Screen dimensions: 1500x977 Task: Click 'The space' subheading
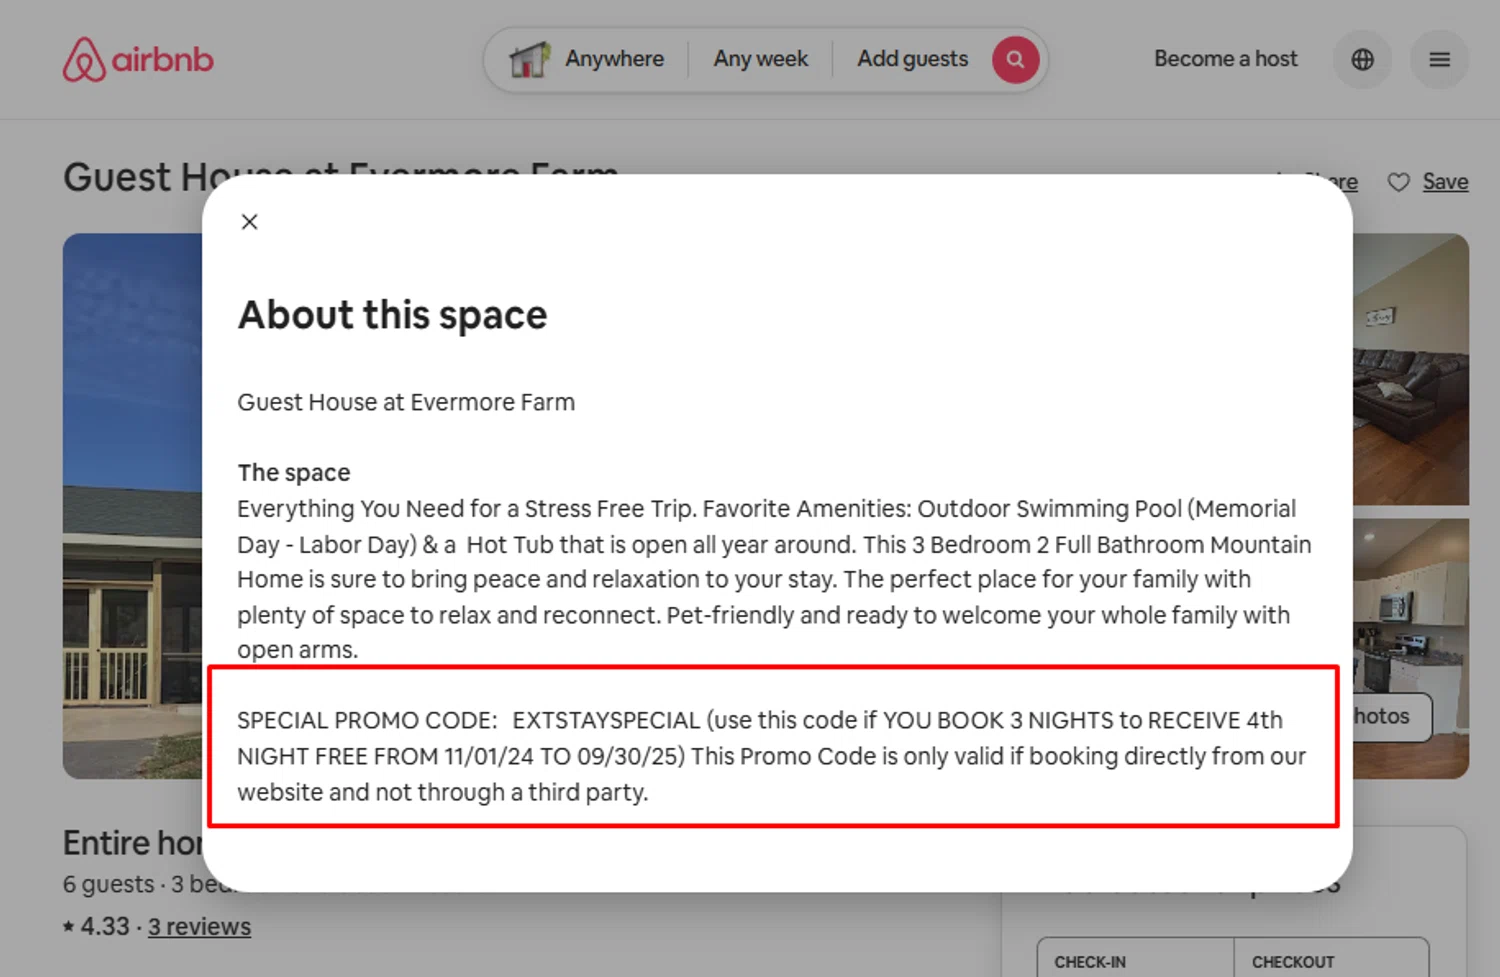pos(294,472)
